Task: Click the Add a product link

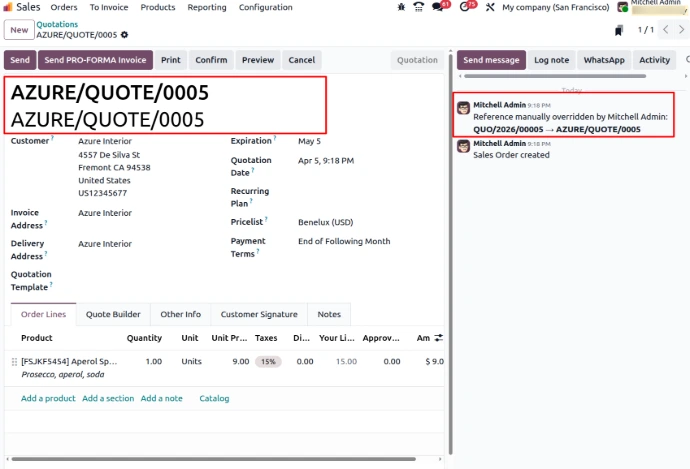Action: [x=48, y=398]
